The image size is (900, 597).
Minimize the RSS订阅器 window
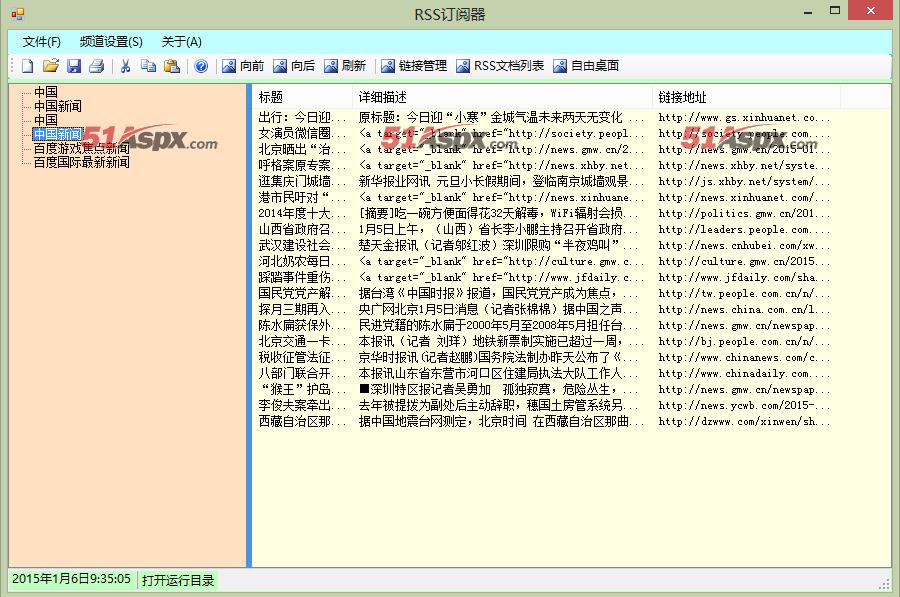(x=808, y=12)
